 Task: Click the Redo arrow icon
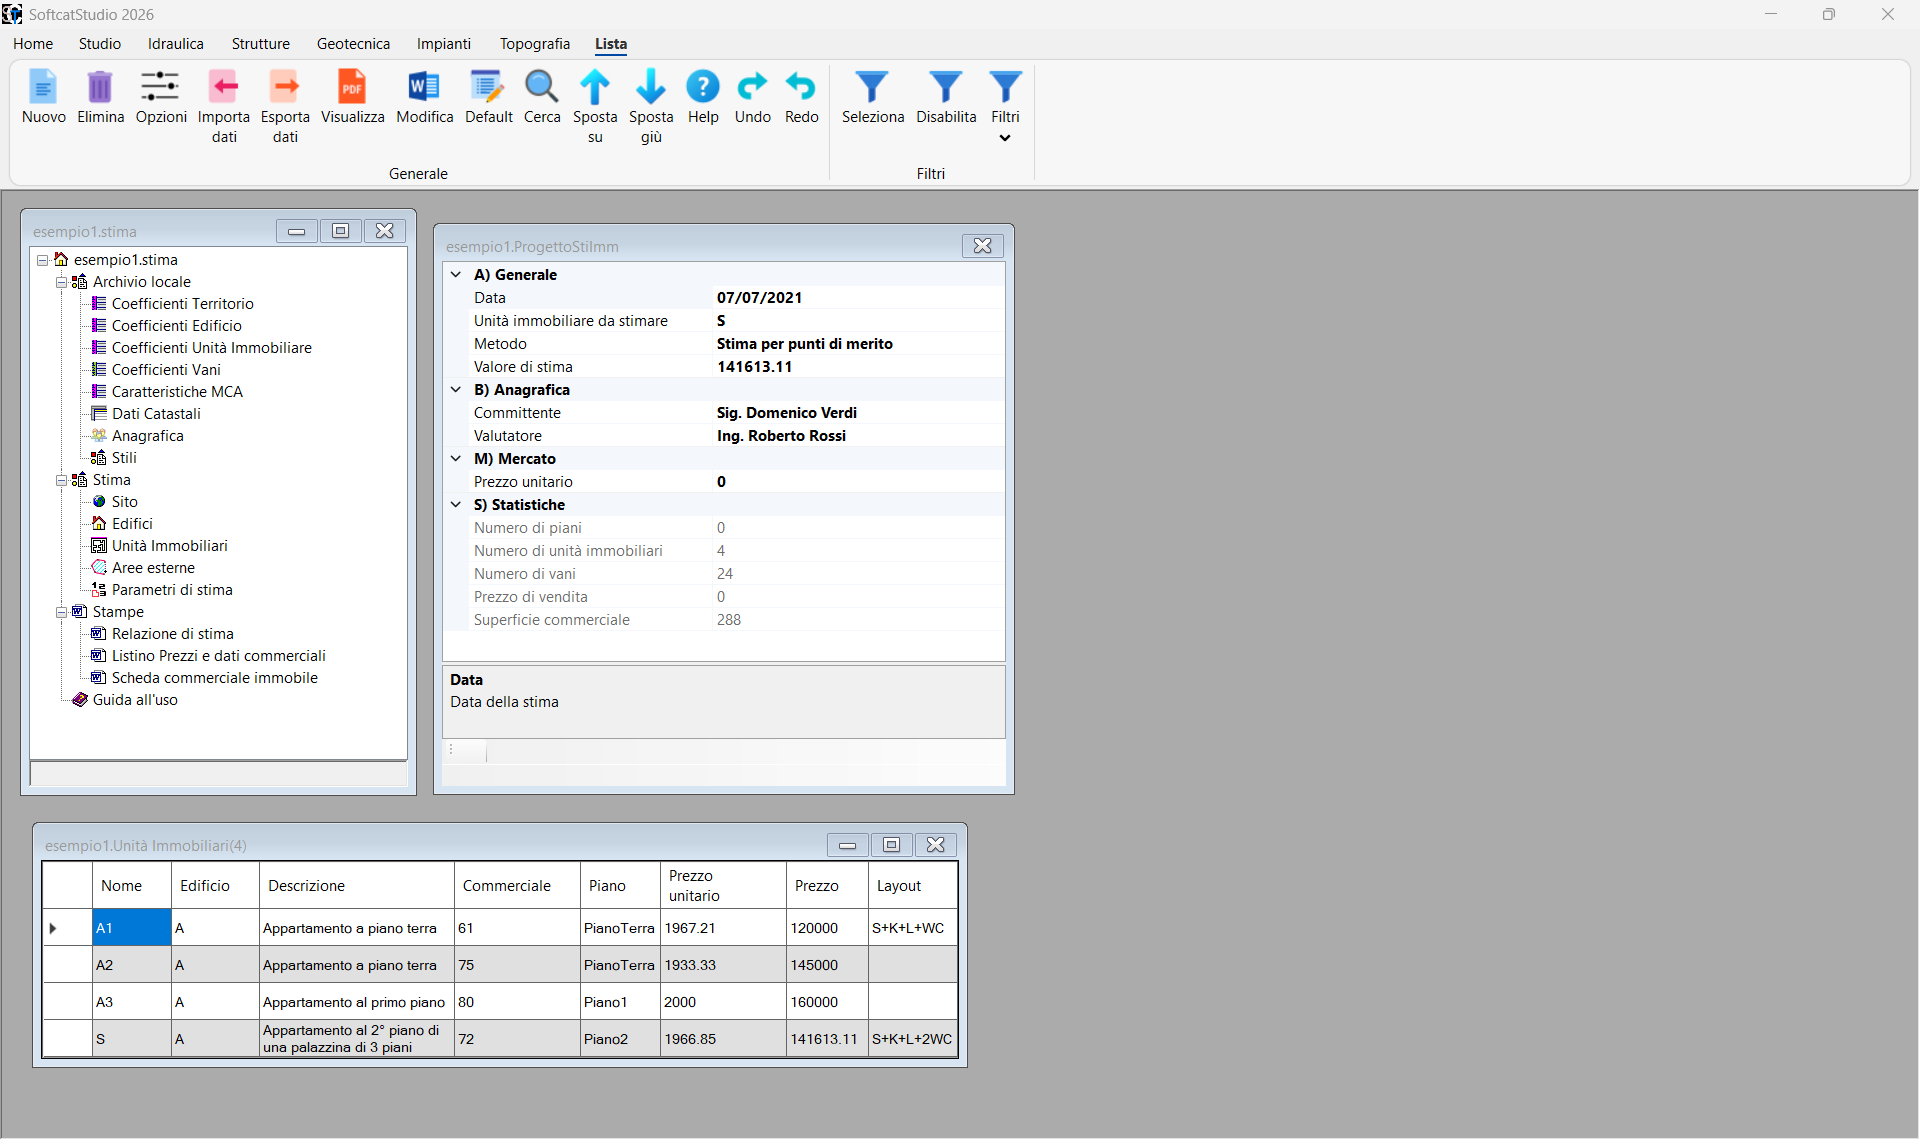801,87
